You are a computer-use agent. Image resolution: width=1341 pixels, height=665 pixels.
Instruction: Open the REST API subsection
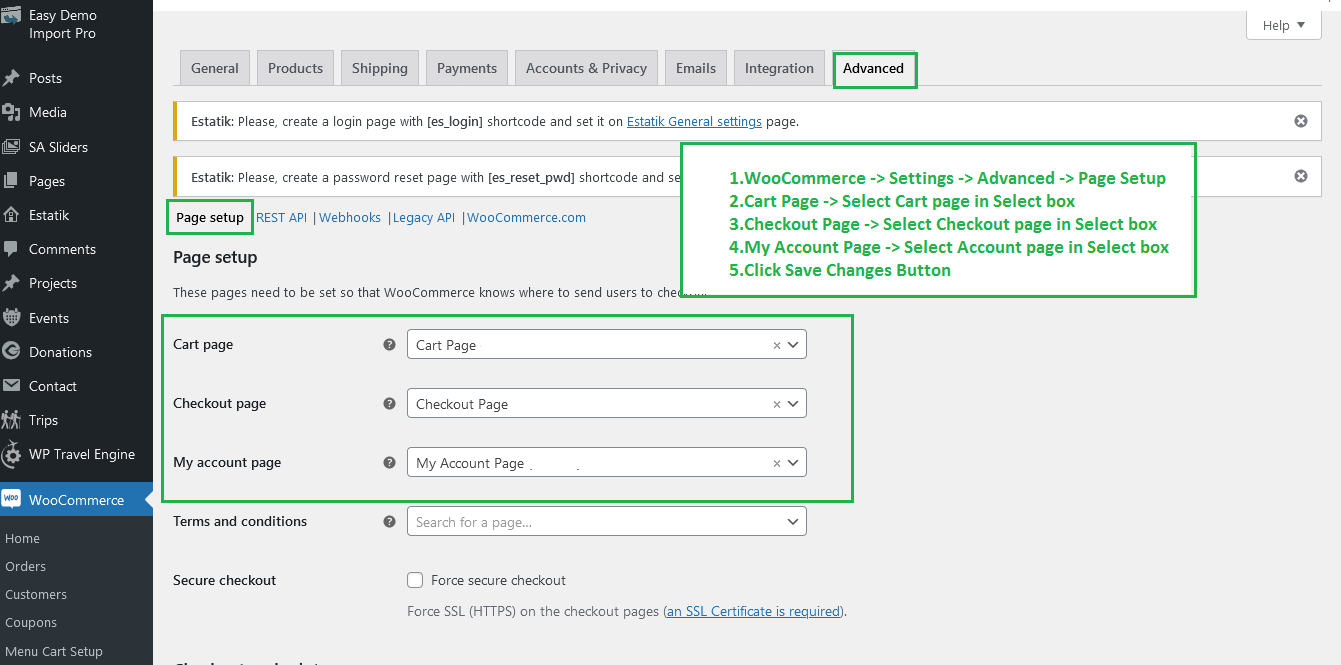coord(281,217)
